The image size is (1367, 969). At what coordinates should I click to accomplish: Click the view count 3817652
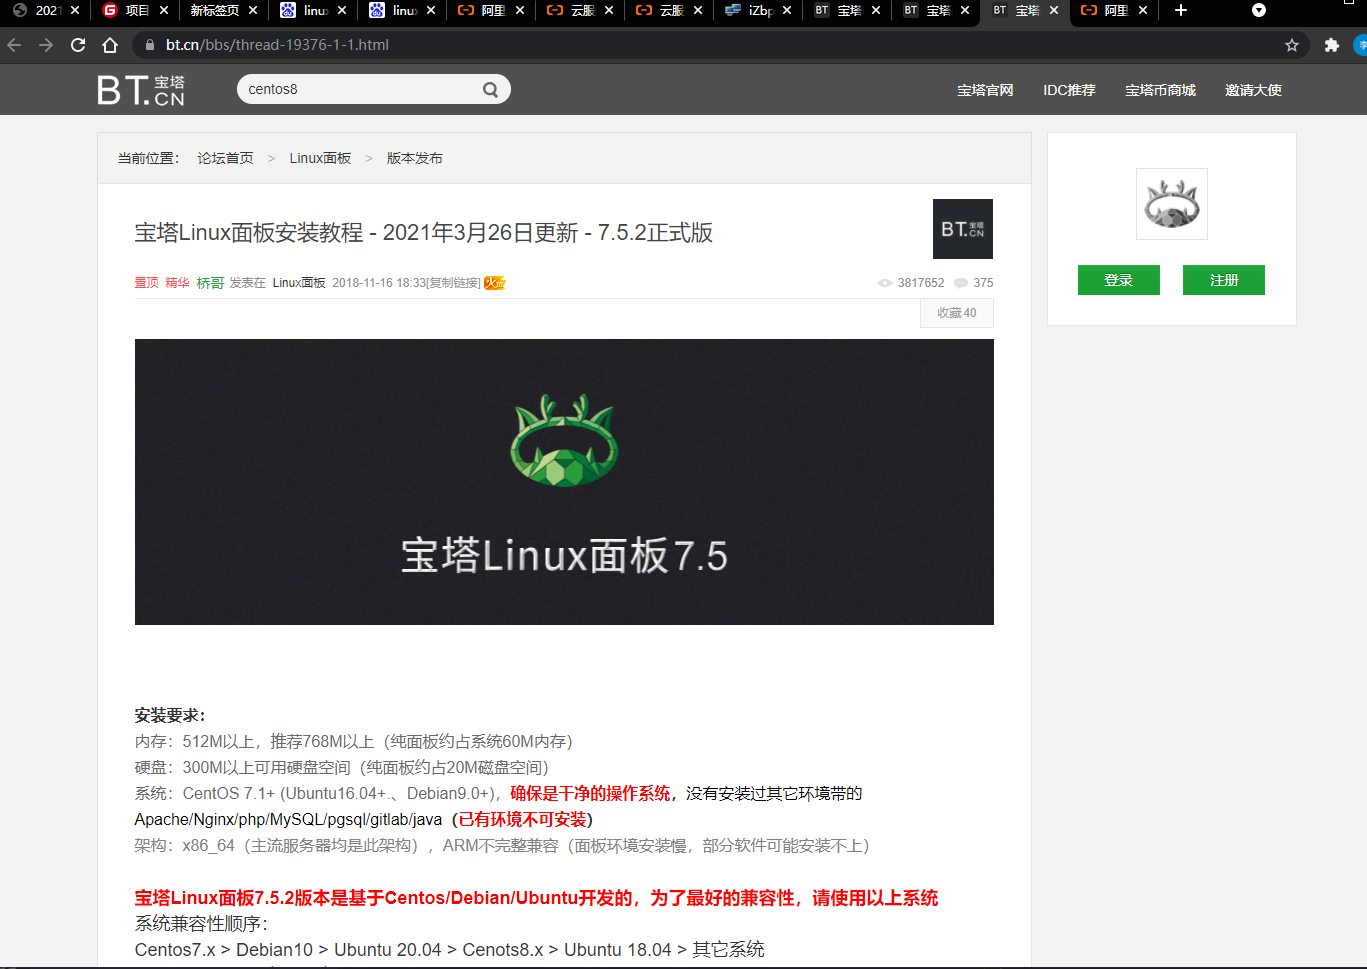(x=921, y=283)
